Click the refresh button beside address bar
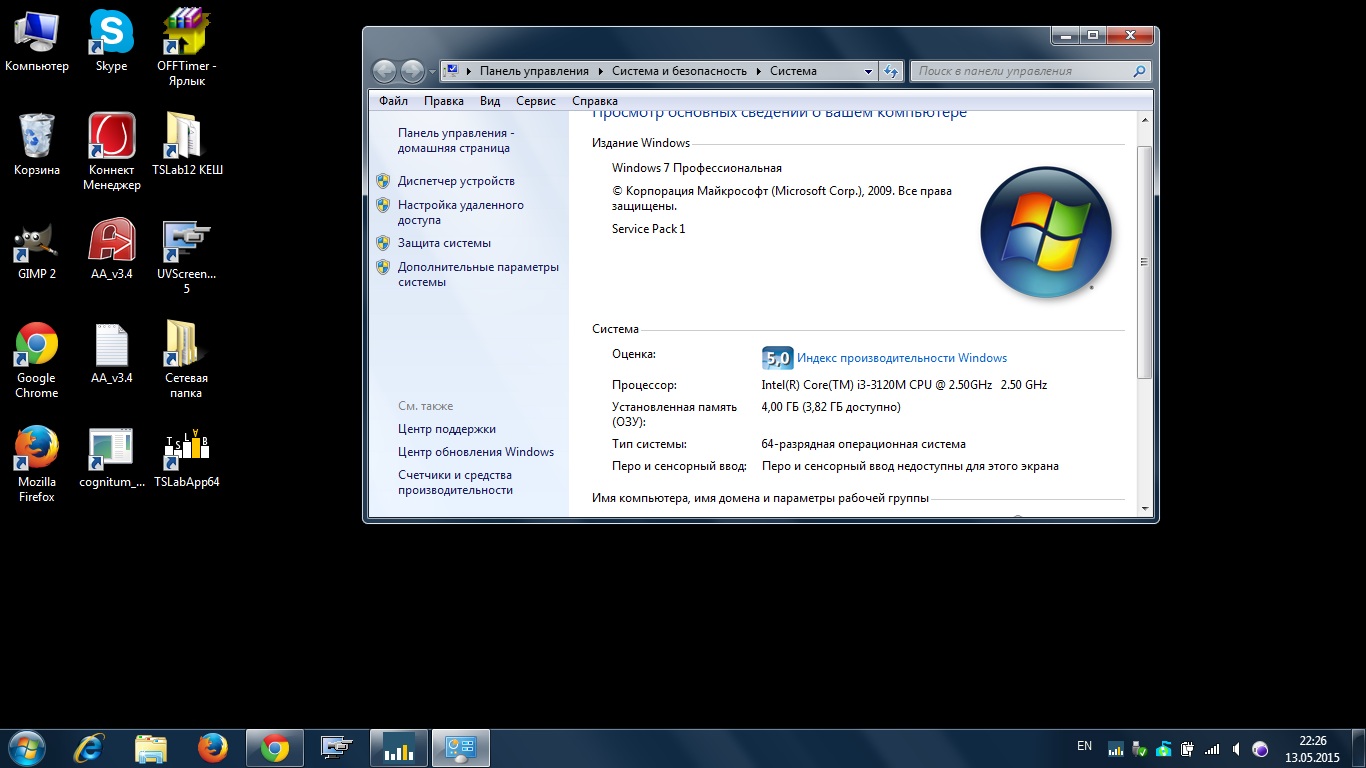Viewport: 1366px width, 768px height. (x=891, y=71)
